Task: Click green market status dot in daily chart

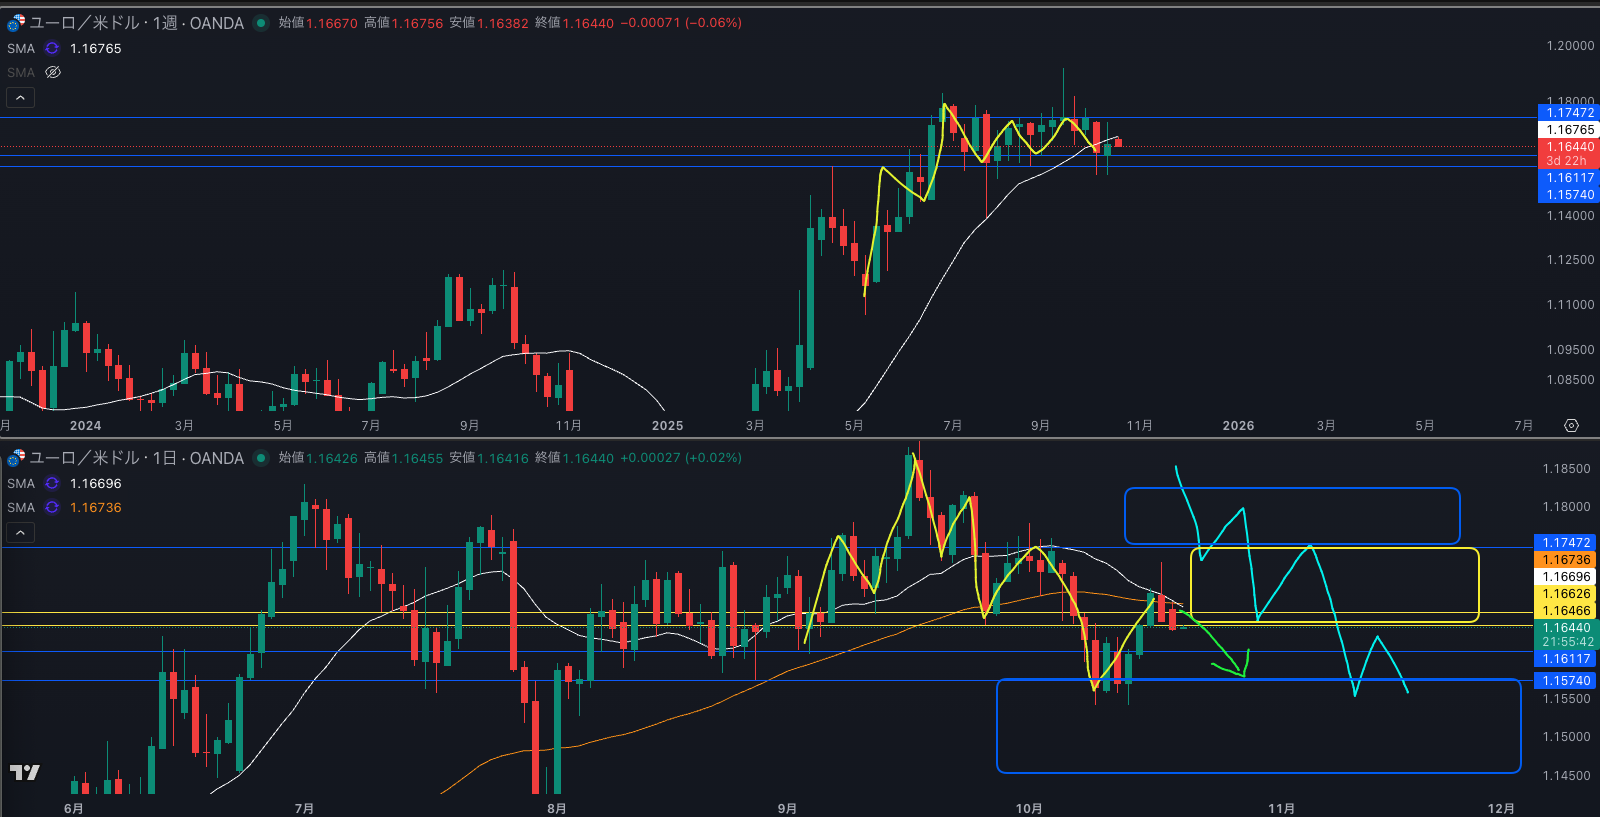Action: [261, 458]
